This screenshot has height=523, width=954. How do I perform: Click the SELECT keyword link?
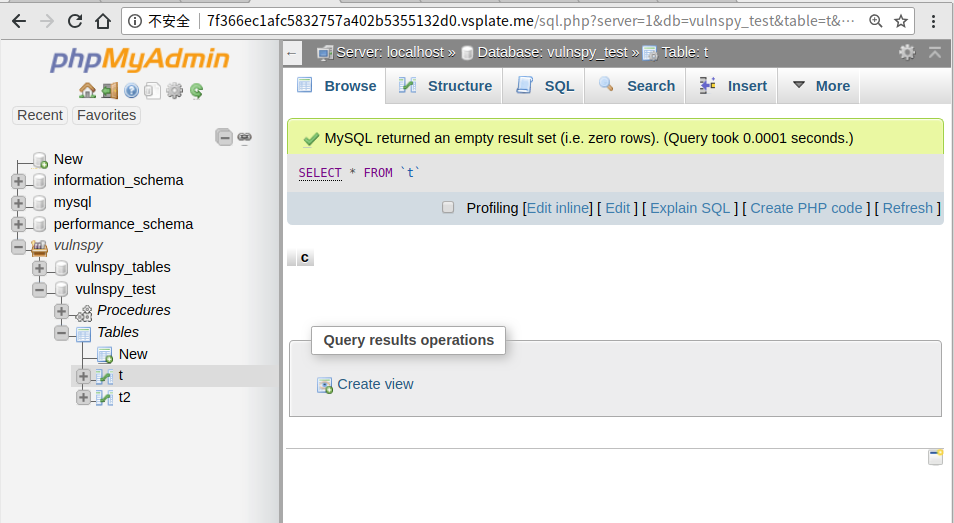pyautogui.click(x=320, y=173)
